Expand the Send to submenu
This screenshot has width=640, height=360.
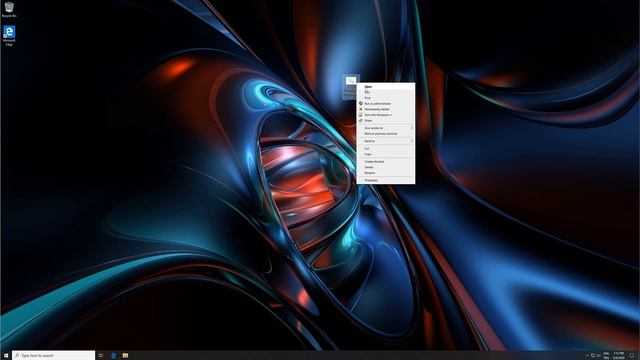(x=386, y=141)
